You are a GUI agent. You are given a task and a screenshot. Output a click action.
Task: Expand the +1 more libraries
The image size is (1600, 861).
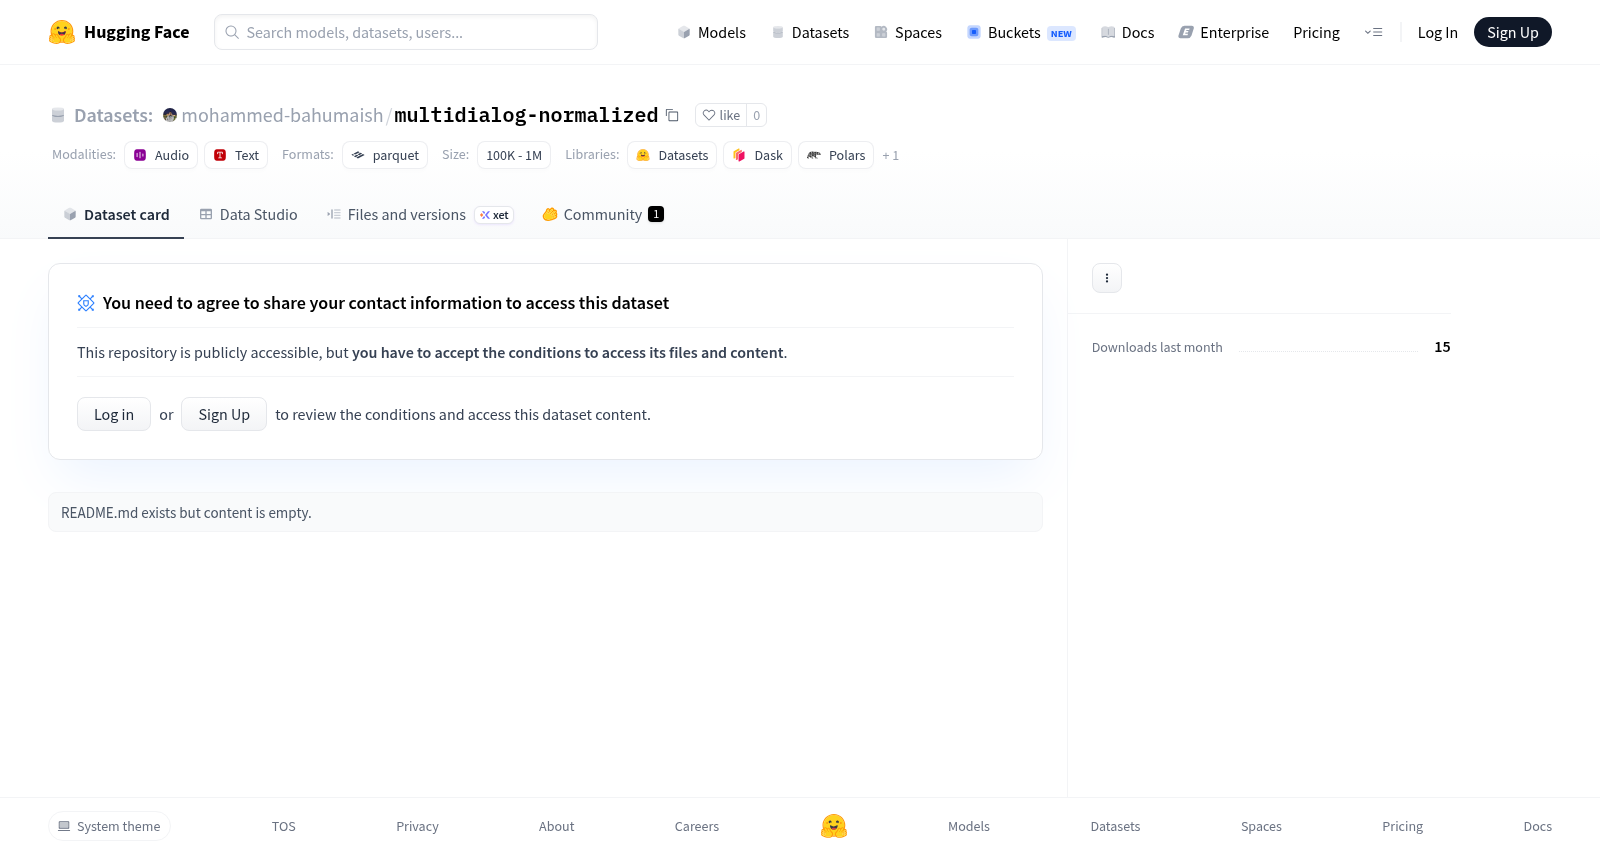[x=891, y=156]
